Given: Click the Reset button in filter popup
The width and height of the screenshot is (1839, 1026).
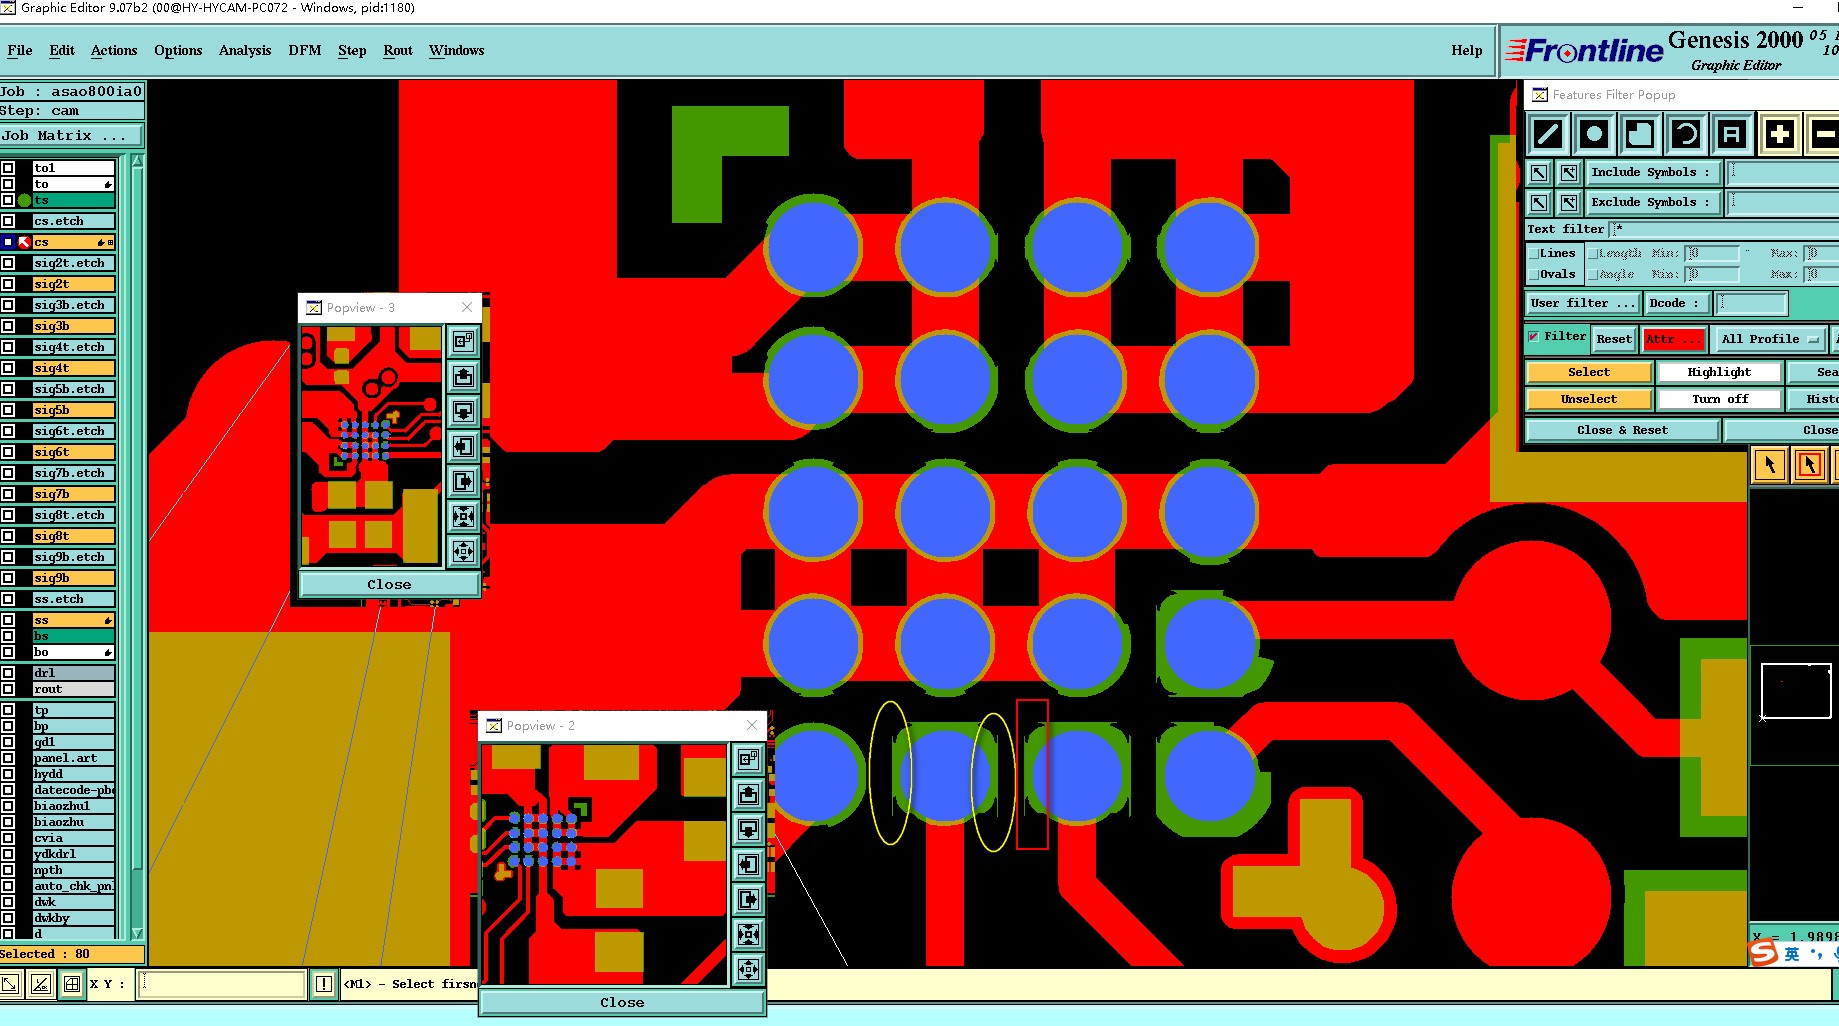Looking at the screenshot, I should [1614, 339].
